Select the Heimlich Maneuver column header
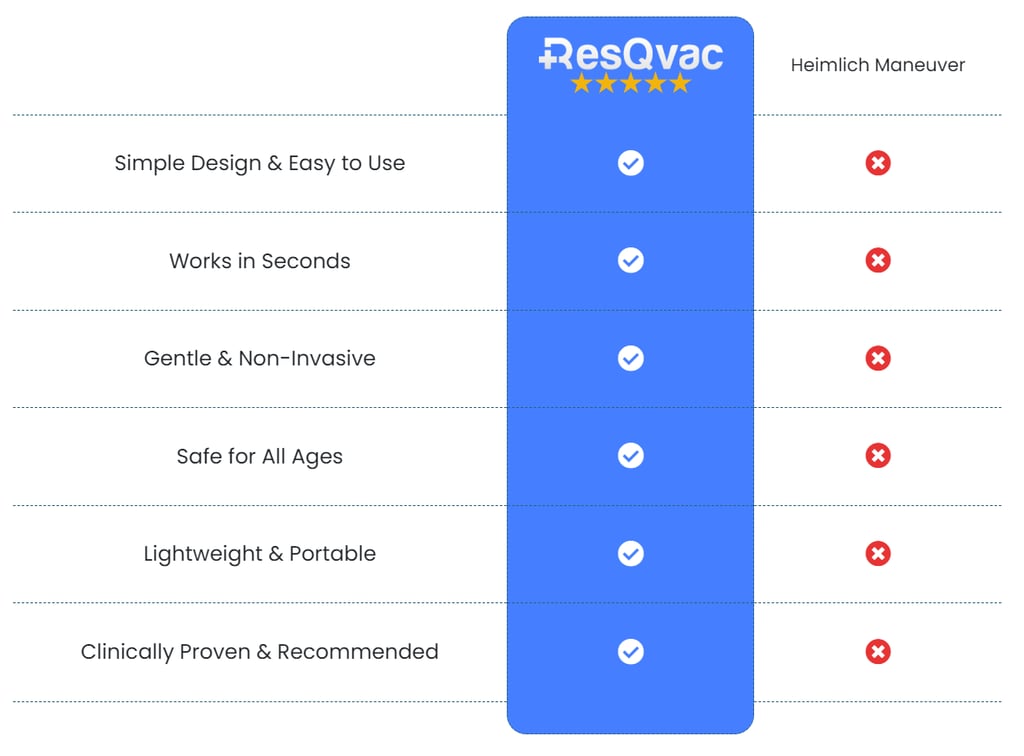This screenshot has width=1024, height=756. coord(878,65)
